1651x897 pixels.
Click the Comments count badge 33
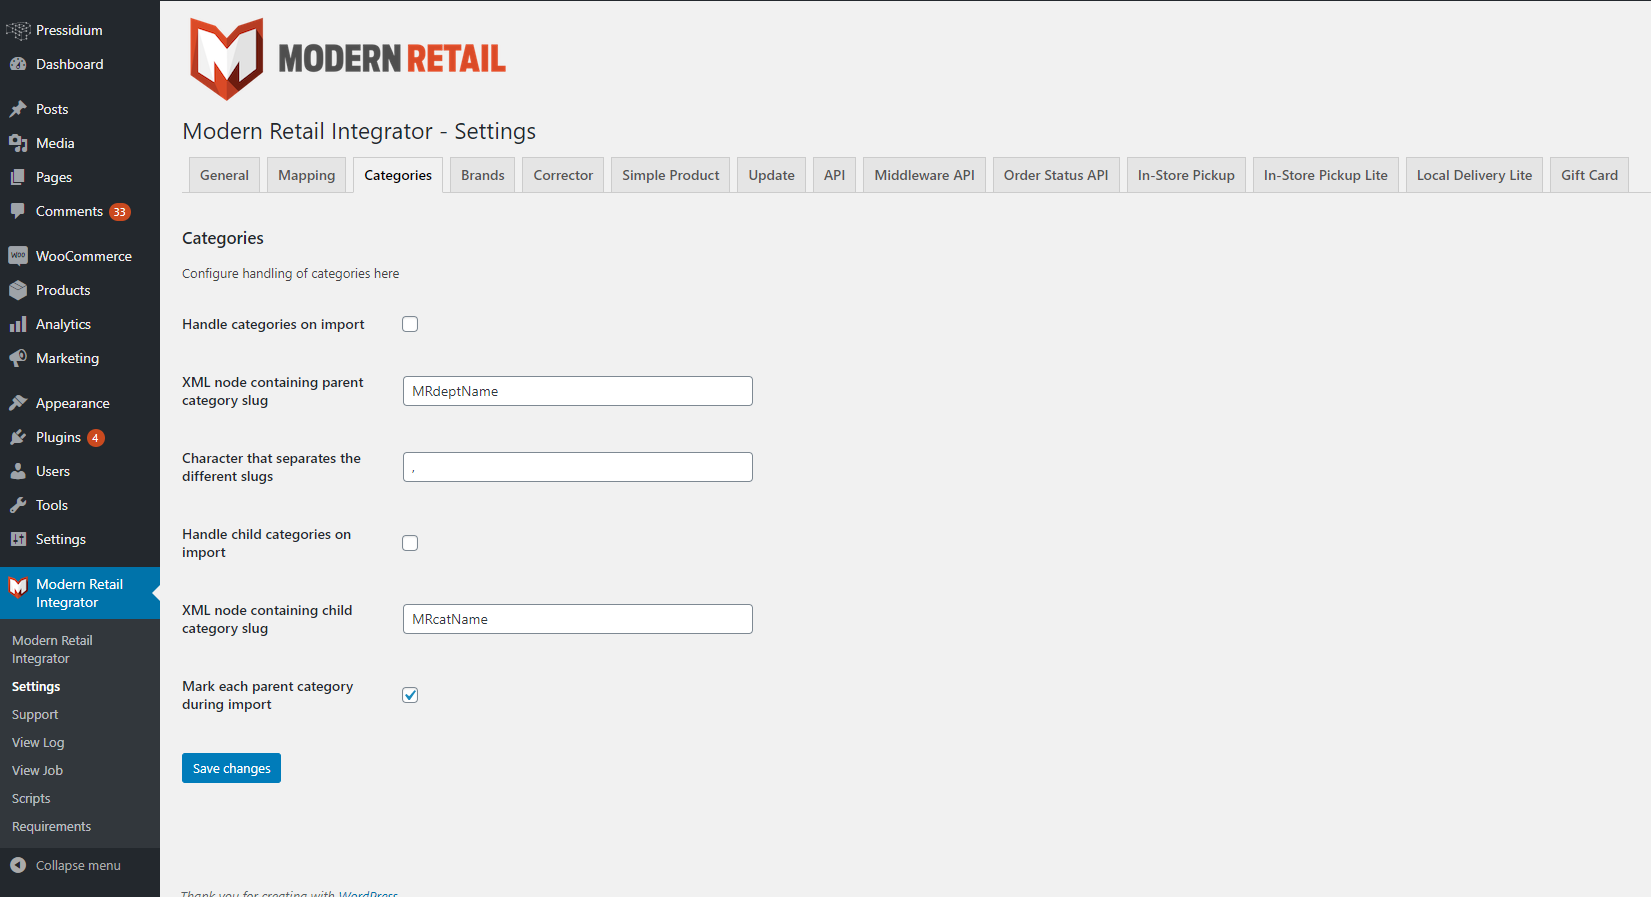click(120, 212)
